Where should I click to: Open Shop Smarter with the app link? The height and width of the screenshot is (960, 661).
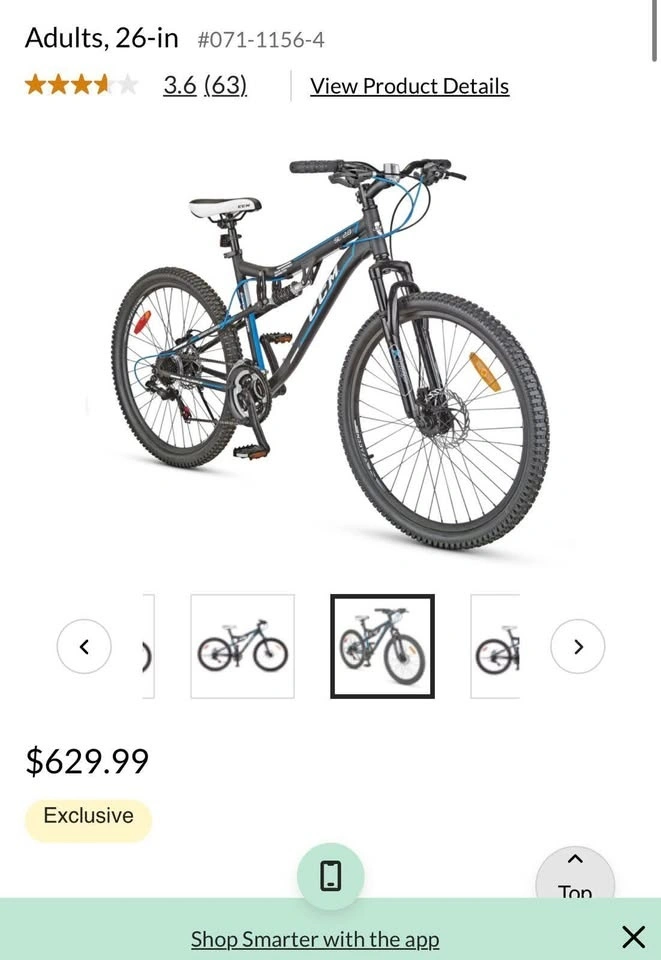(x=315, y=939)
